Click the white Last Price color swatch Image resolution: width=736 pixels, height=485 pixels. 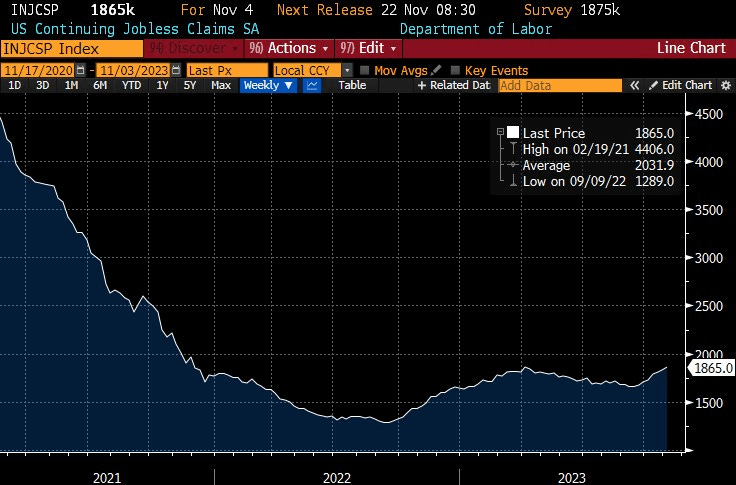click(513, 133)
